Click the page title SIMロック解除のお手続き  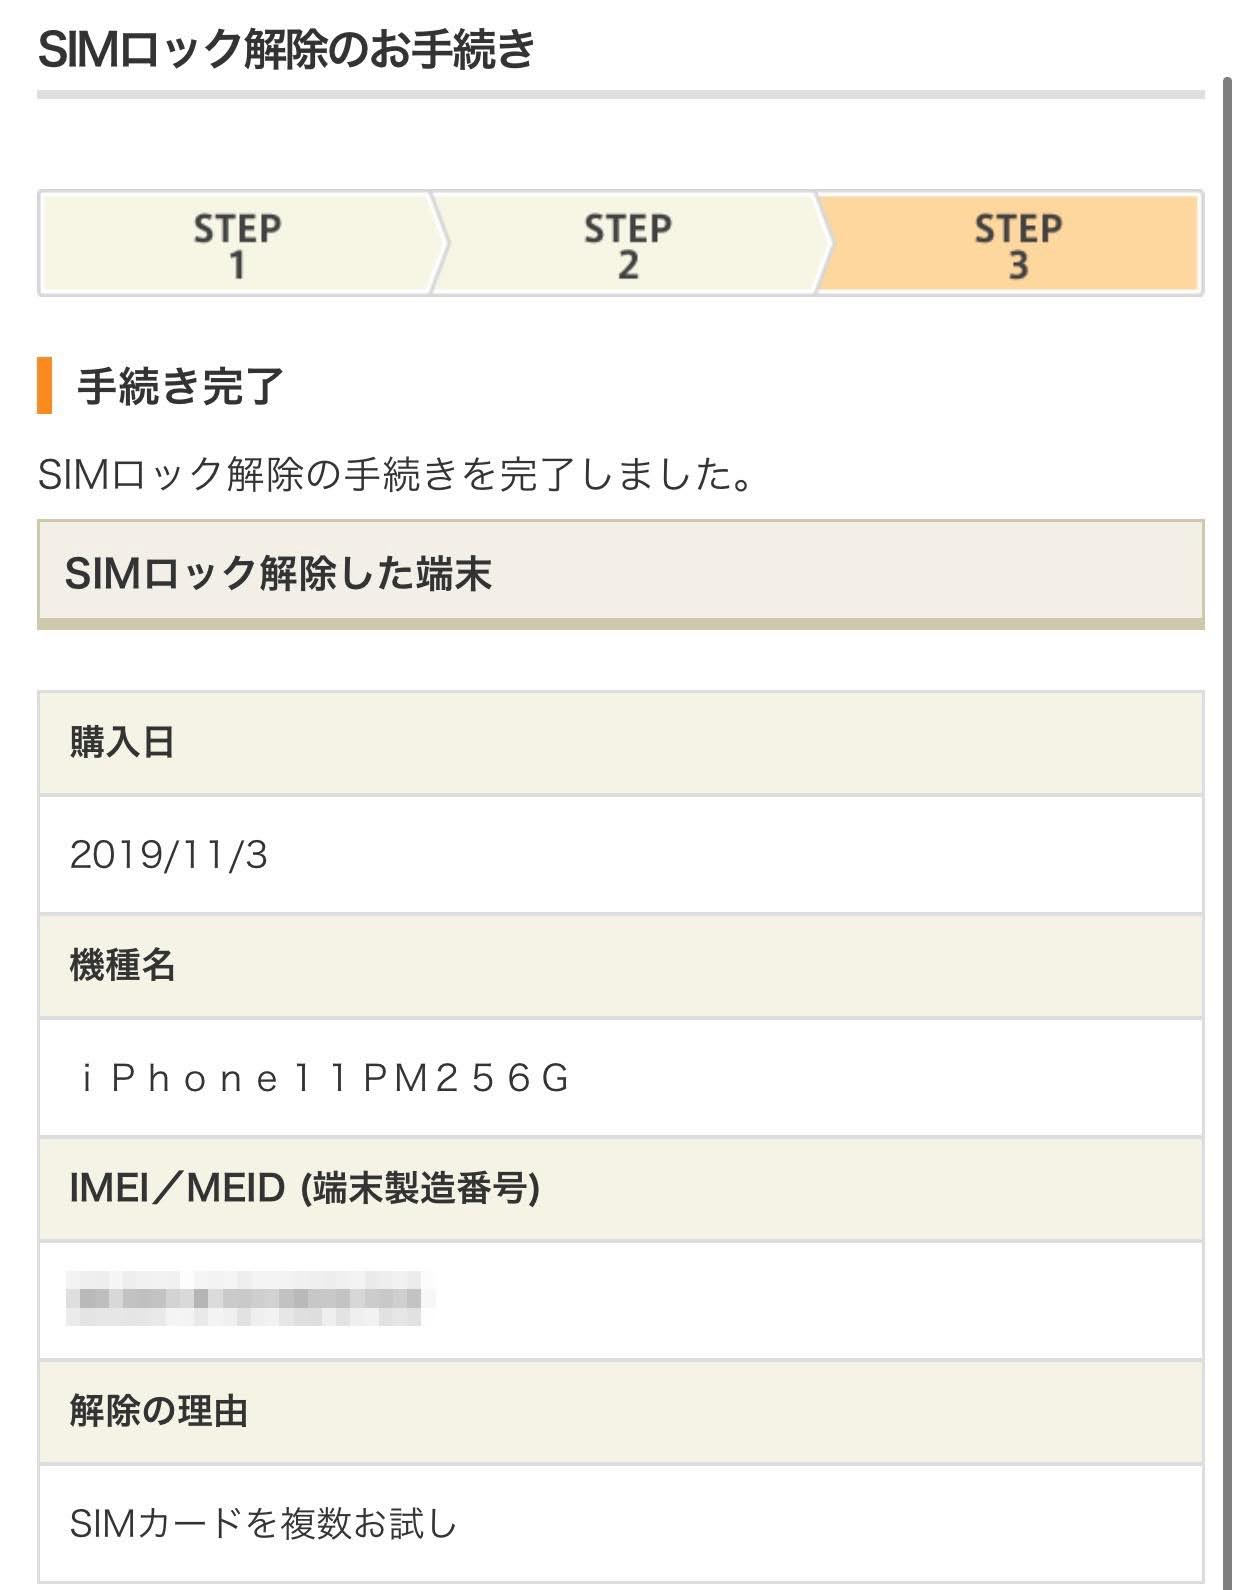click(286, 49)
